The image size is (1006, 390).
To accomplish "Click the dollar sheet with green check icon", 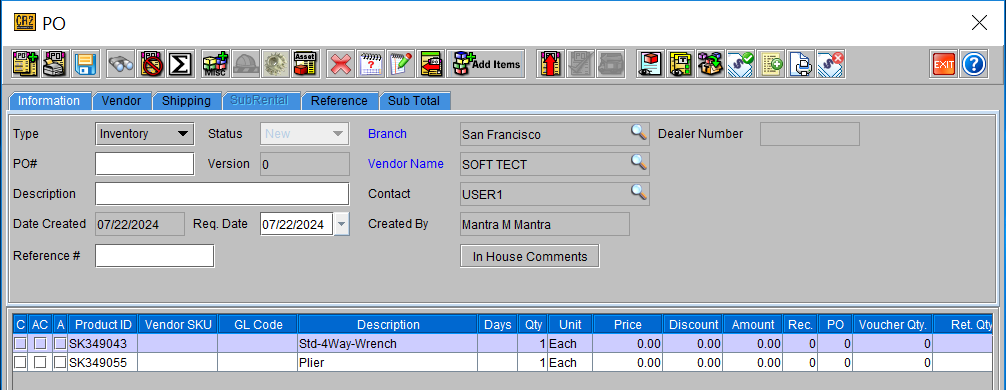I will point(740,64).
